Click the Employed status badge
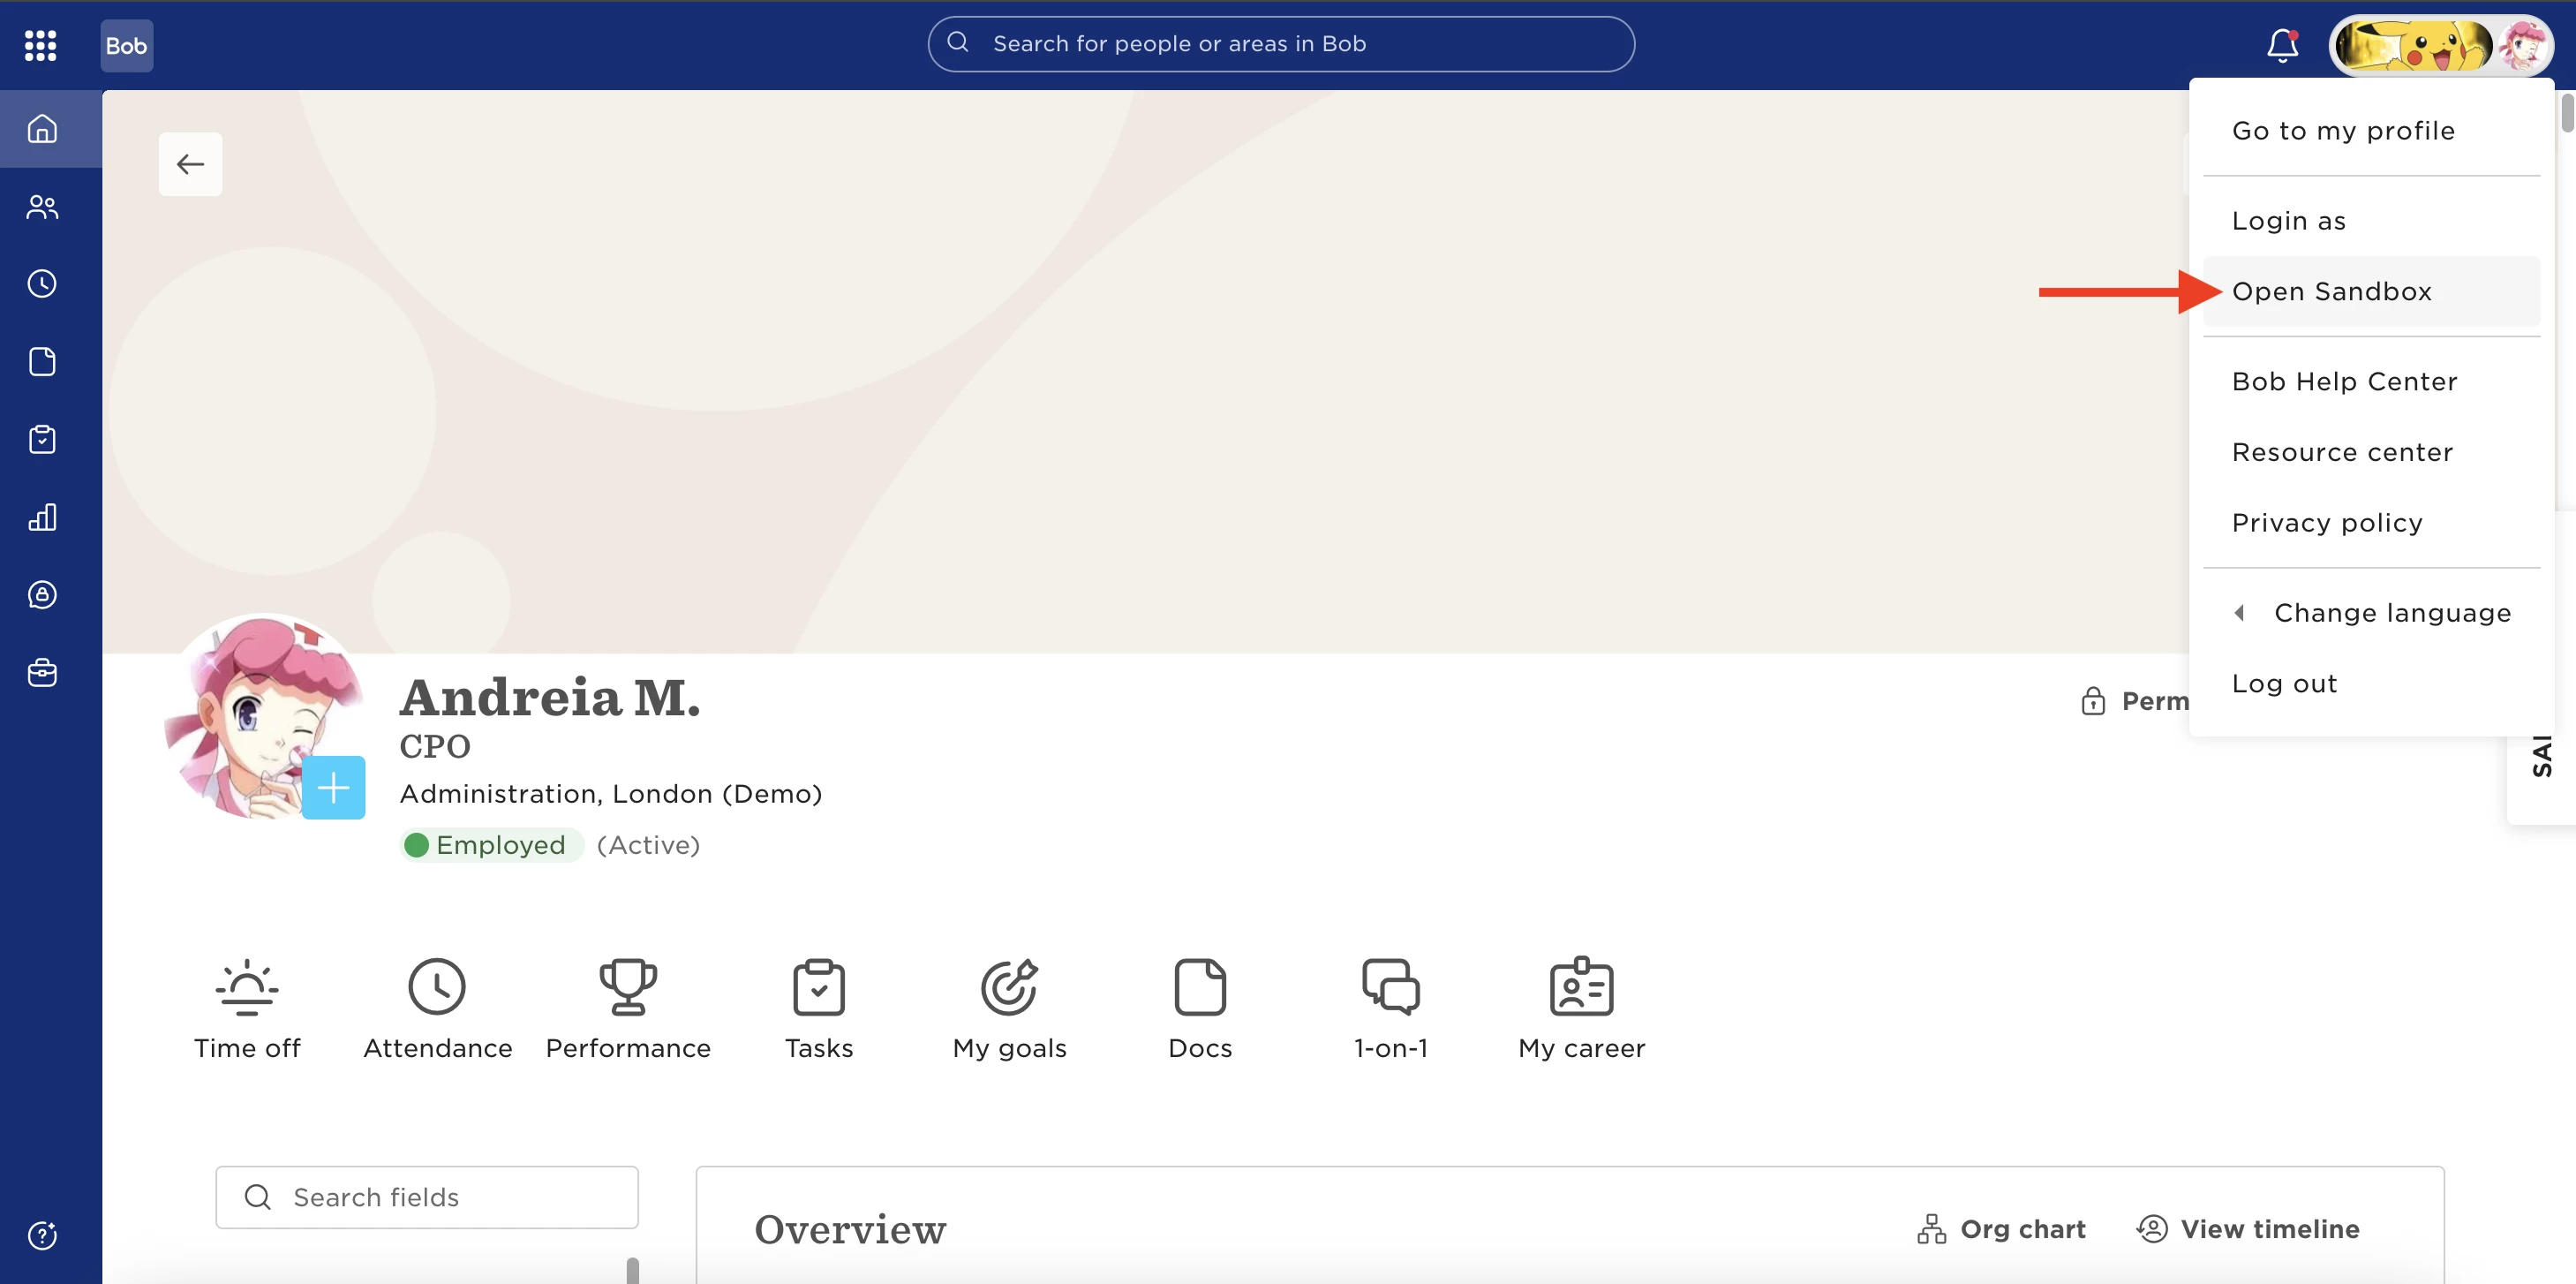2576x1284 pixels. click(x=491, y=845)
